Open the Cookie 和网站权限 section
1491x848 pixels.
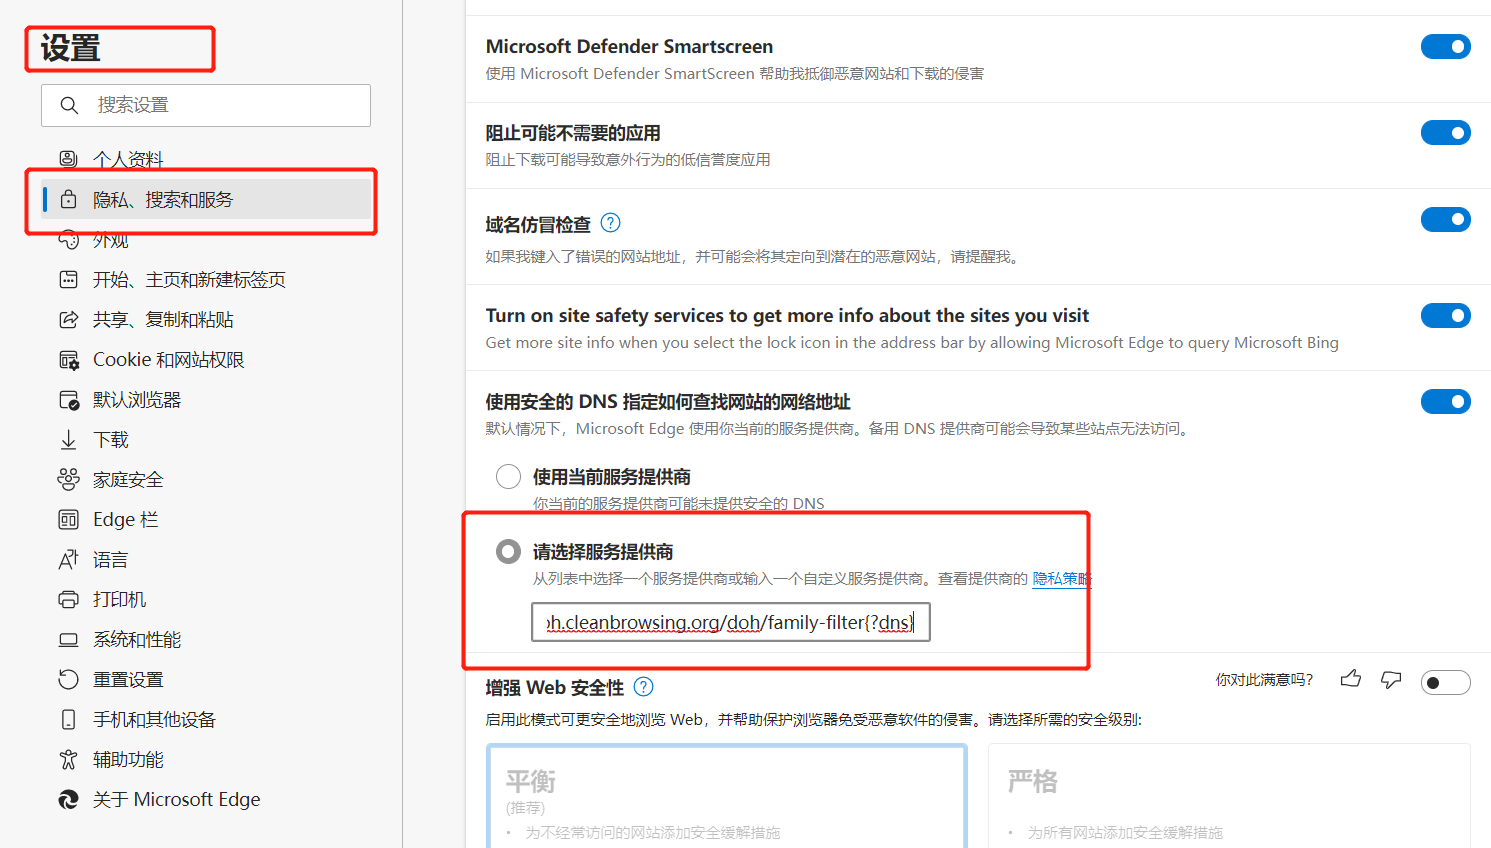pos(206,359)
